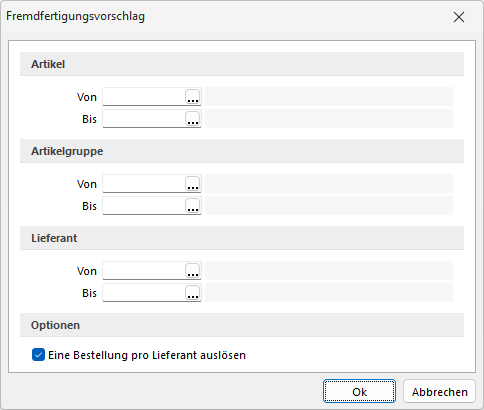The image size is (484, 410).
Task: Open lookup for Artikel Bis field
Action: (193, 119)
